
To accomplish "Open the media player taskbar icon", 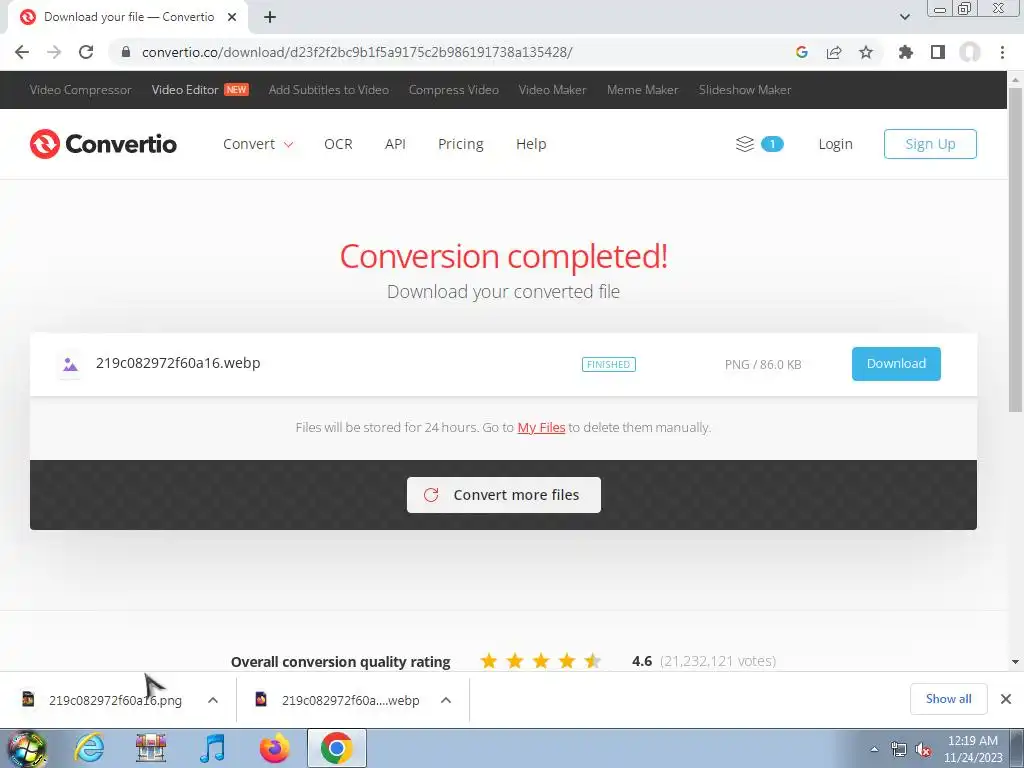I will [212, 748].
